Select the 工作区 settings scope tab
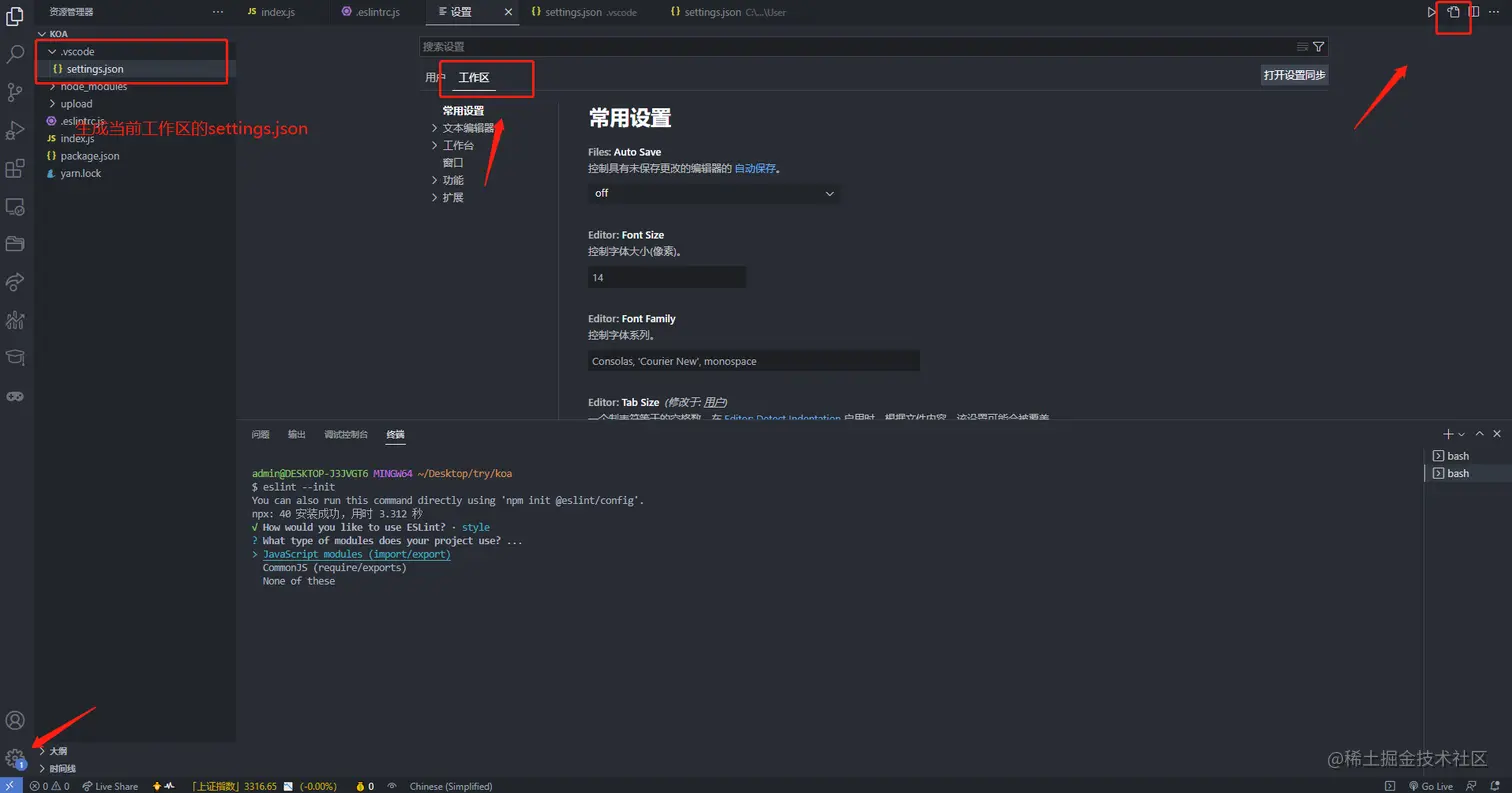 pyautogui.click(x=474, y=77)
